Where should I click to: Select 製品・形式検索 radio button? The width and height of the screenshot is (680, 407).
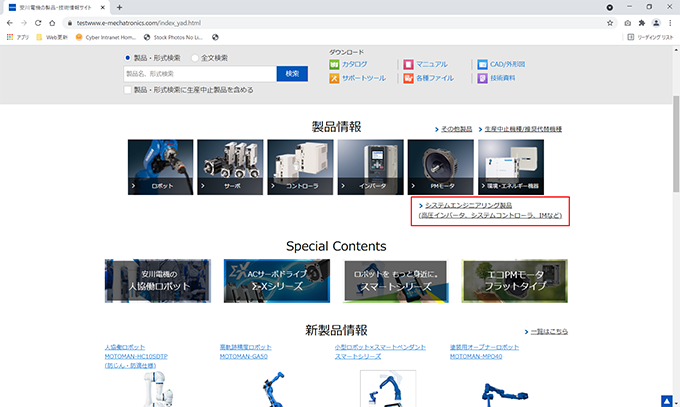128,58
